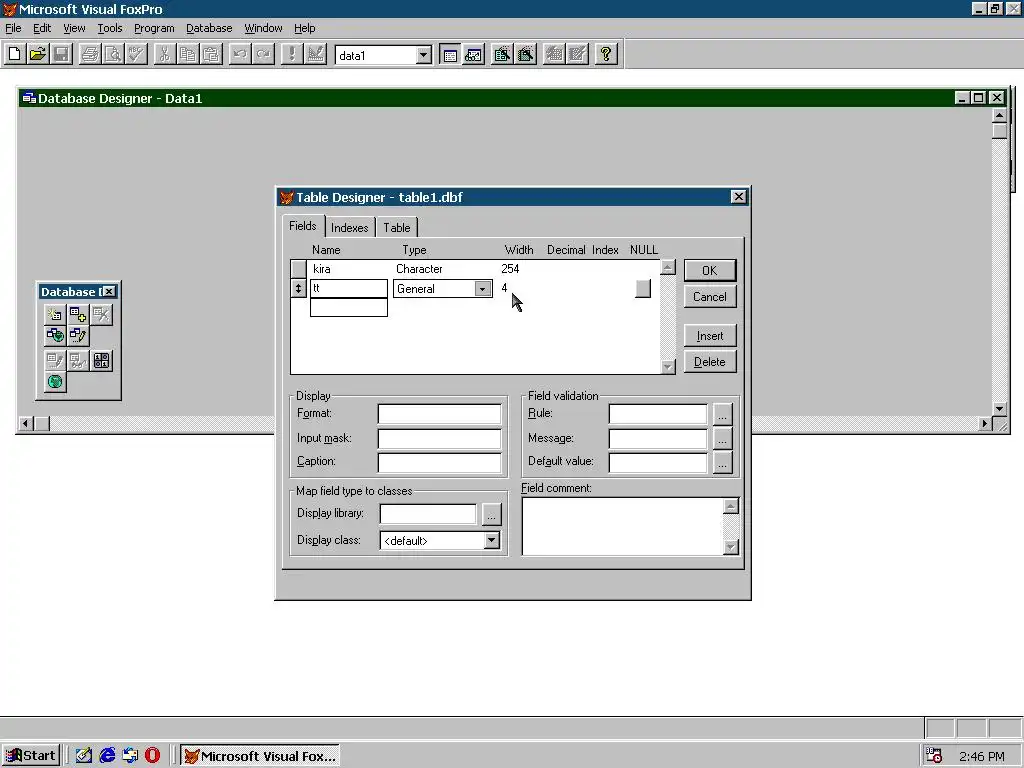Open the database selector dropdown showing data1
This screenshot has height=768, width=1024.
pos(423,55)
